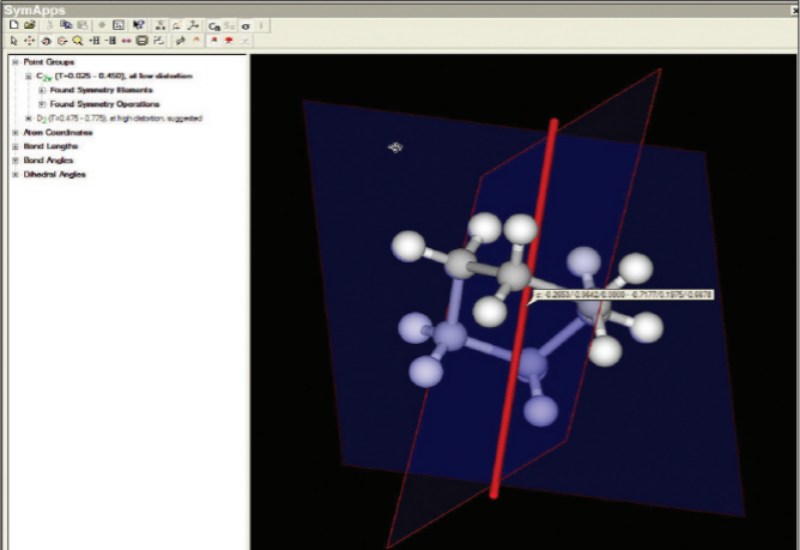Select the magnifier zoom tool

click(78, 41)
